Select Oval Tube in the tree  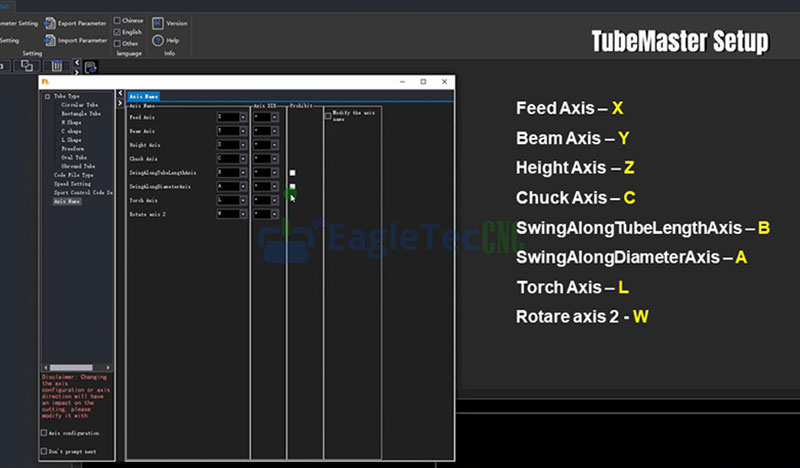pos(74,157)
